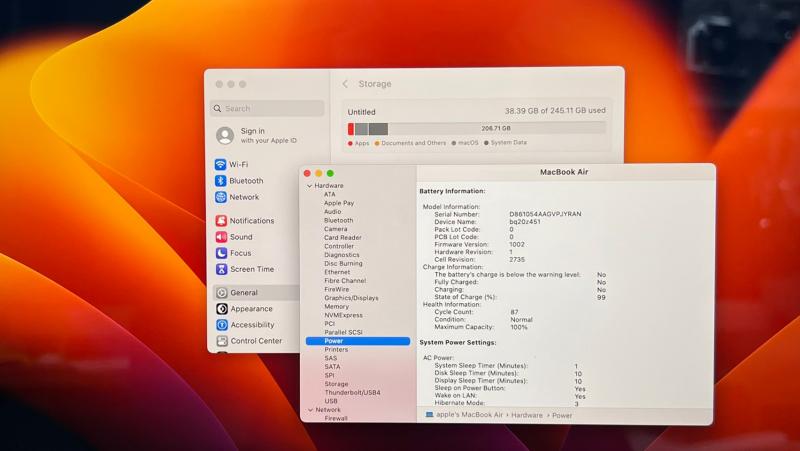800x451 pixels.
Task: Click Sign in with your Apple ID
Action: pos(268,135)
